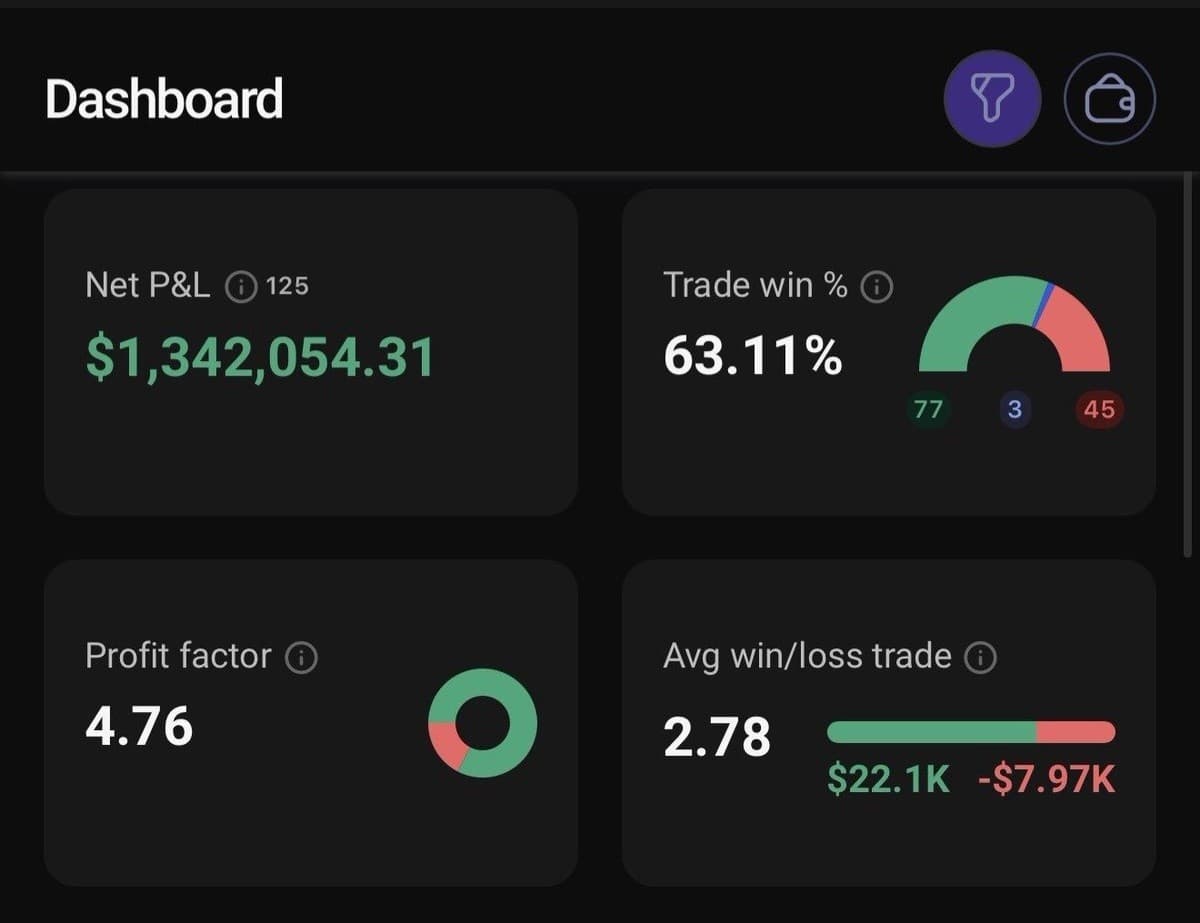1200x923 pixels.
Task: Select the green 77 winning trades badge
Action: click(929, 409)
